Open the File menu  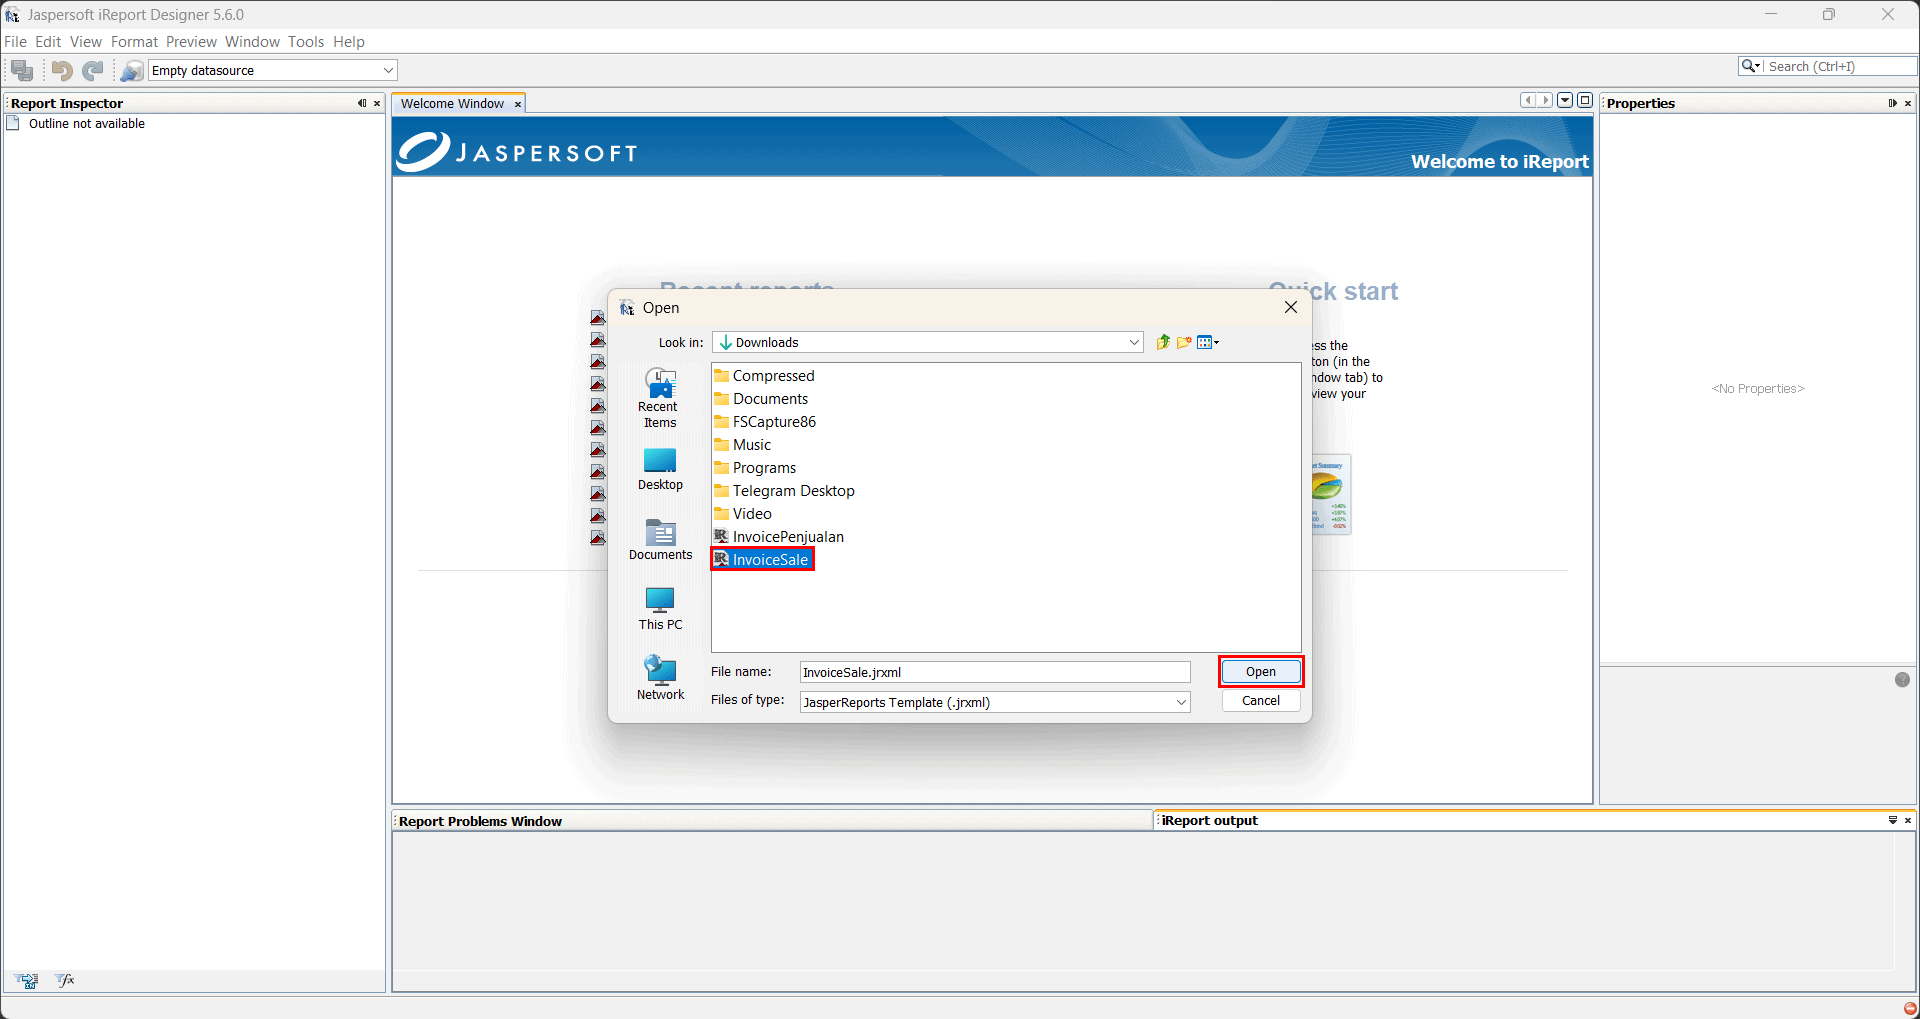point(15,42)
